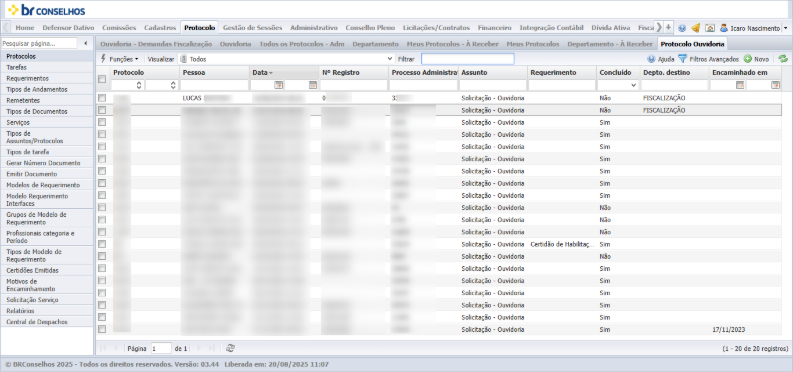Click first Protocolo filter spinner
This screenshot has height=372, width=793.
coord(139,85)
